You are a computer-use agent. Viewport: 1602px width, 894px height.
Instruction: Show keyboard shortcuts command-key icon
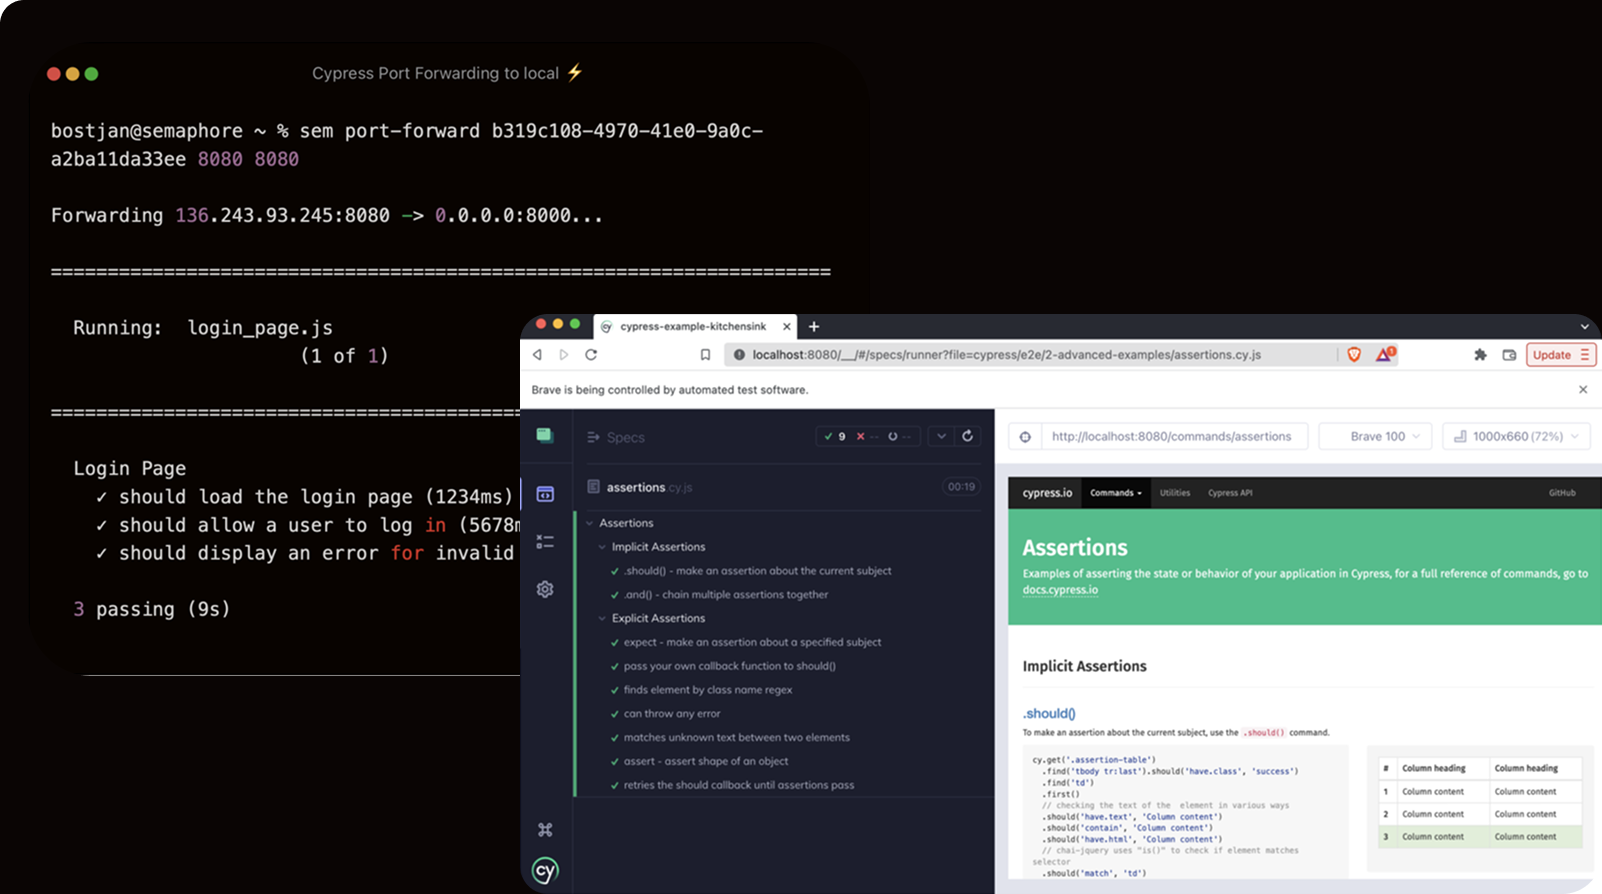point(545,830)
